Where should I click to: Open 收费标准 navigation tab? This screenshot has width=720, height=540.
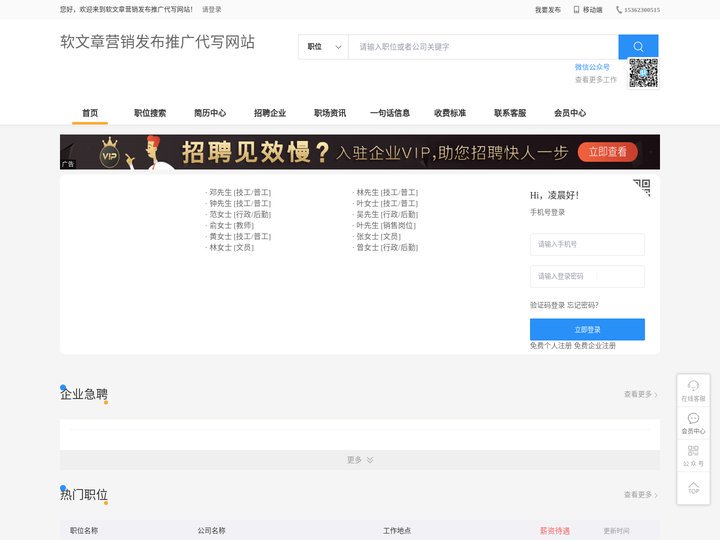(450, 113)
